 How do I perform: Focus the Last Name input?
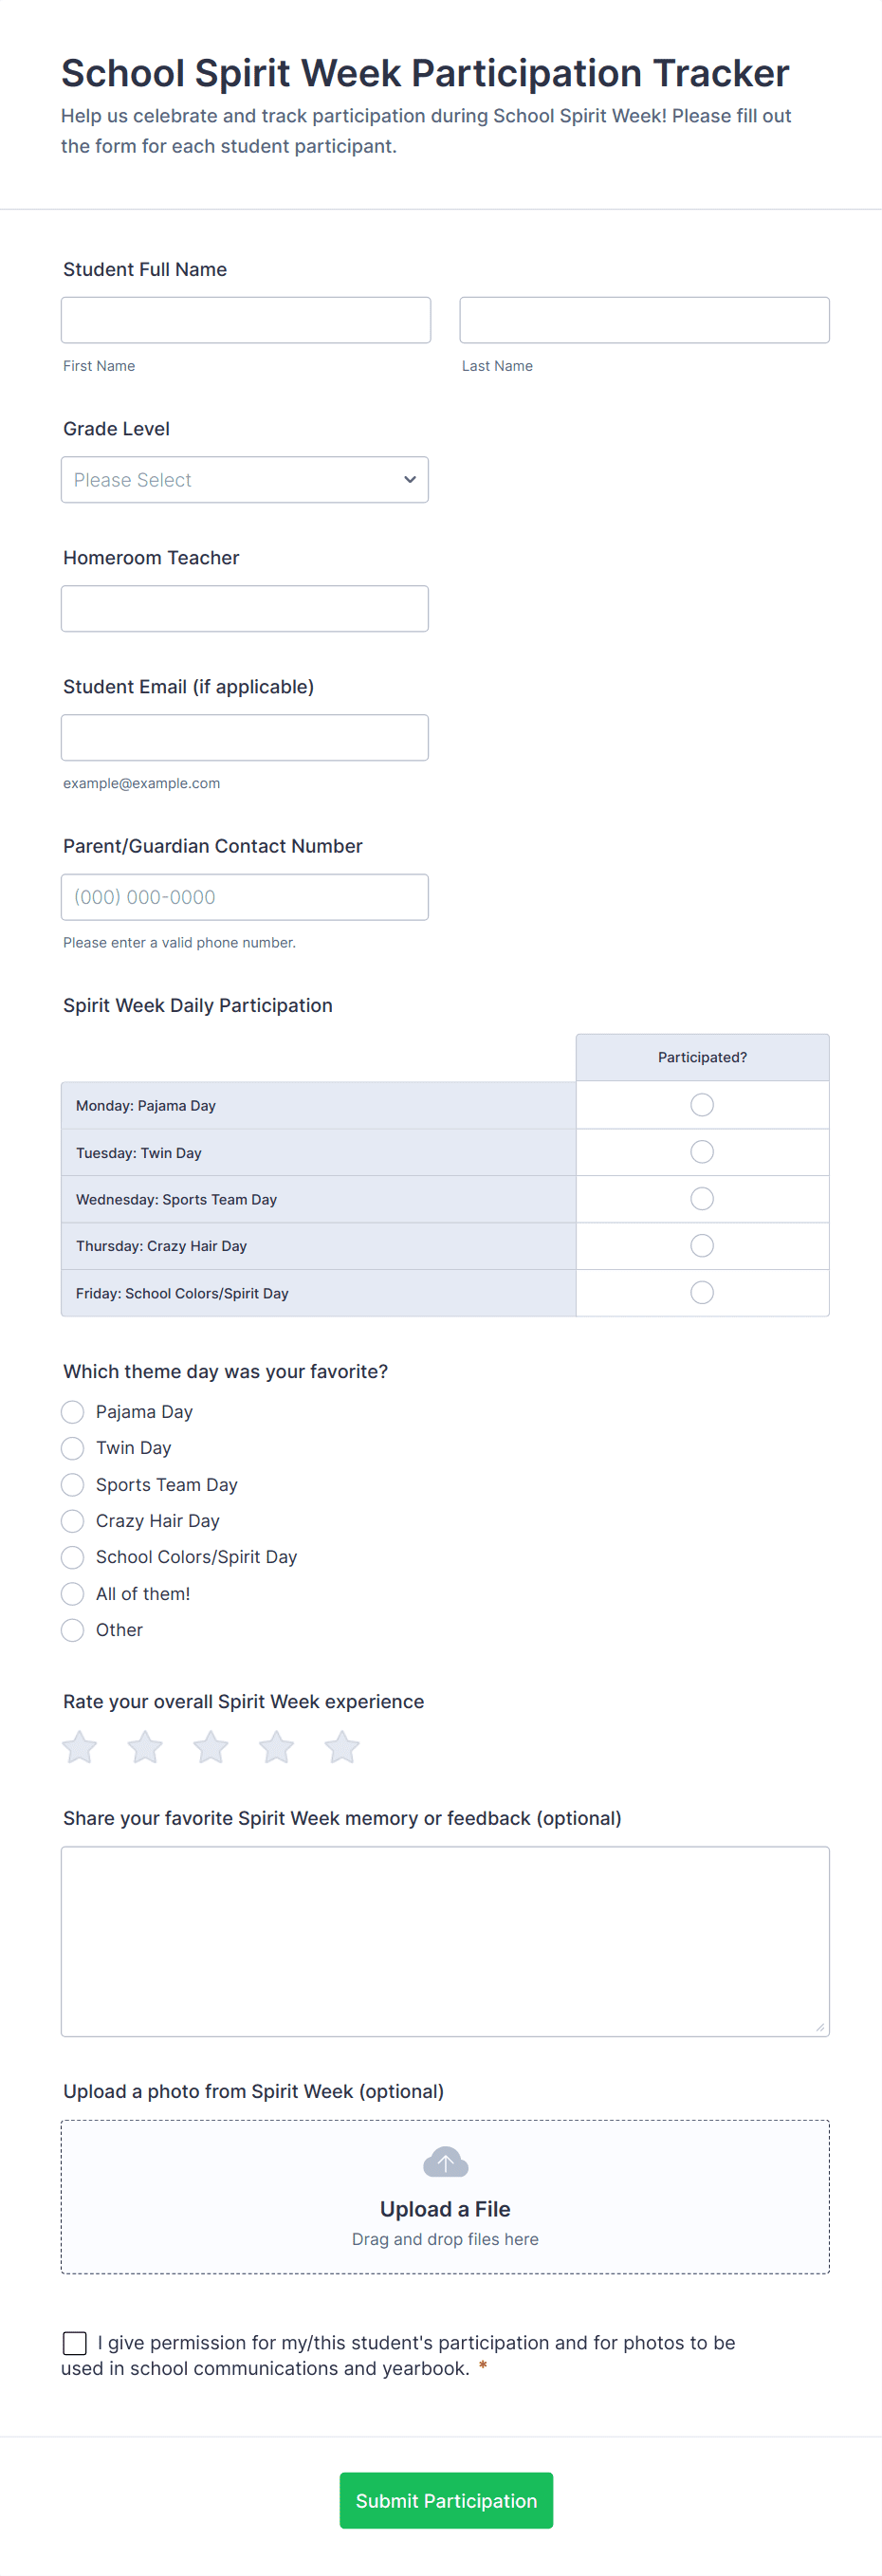[644, 320]
